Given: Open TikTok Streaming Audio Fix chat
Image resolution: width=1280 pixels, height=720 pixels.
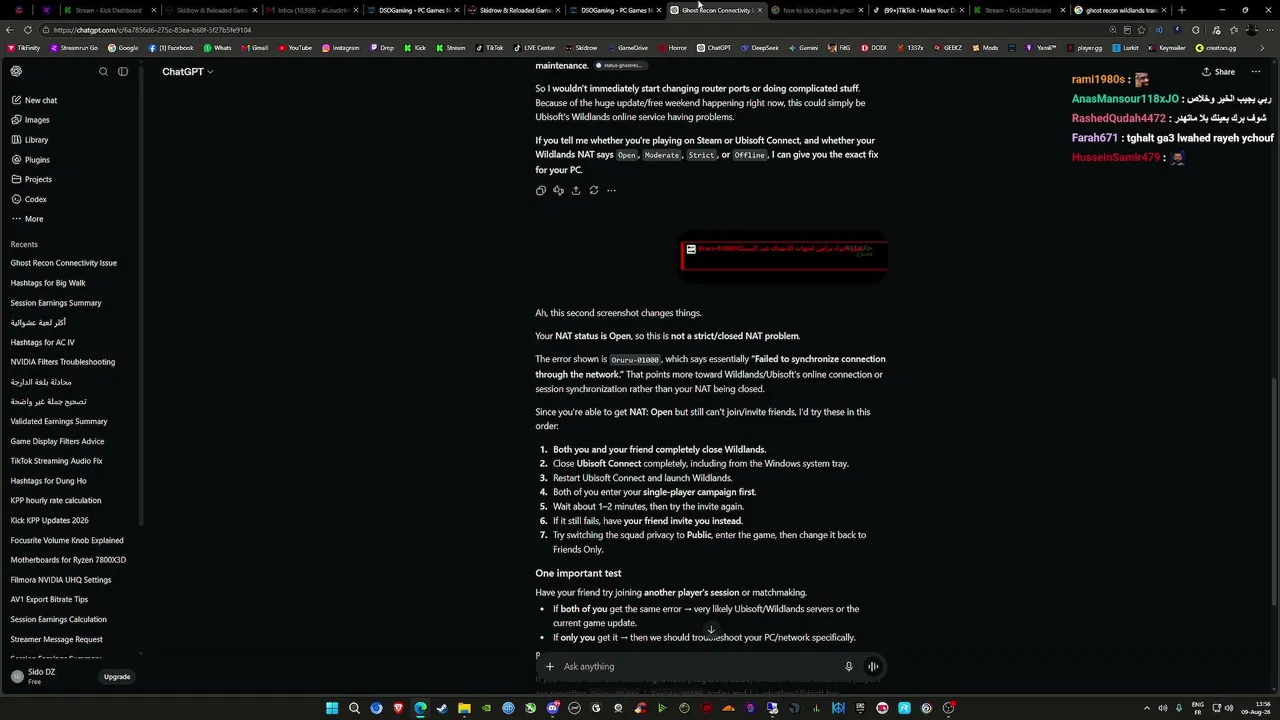Looking at the screenshot, I should [x=57, y=461].
